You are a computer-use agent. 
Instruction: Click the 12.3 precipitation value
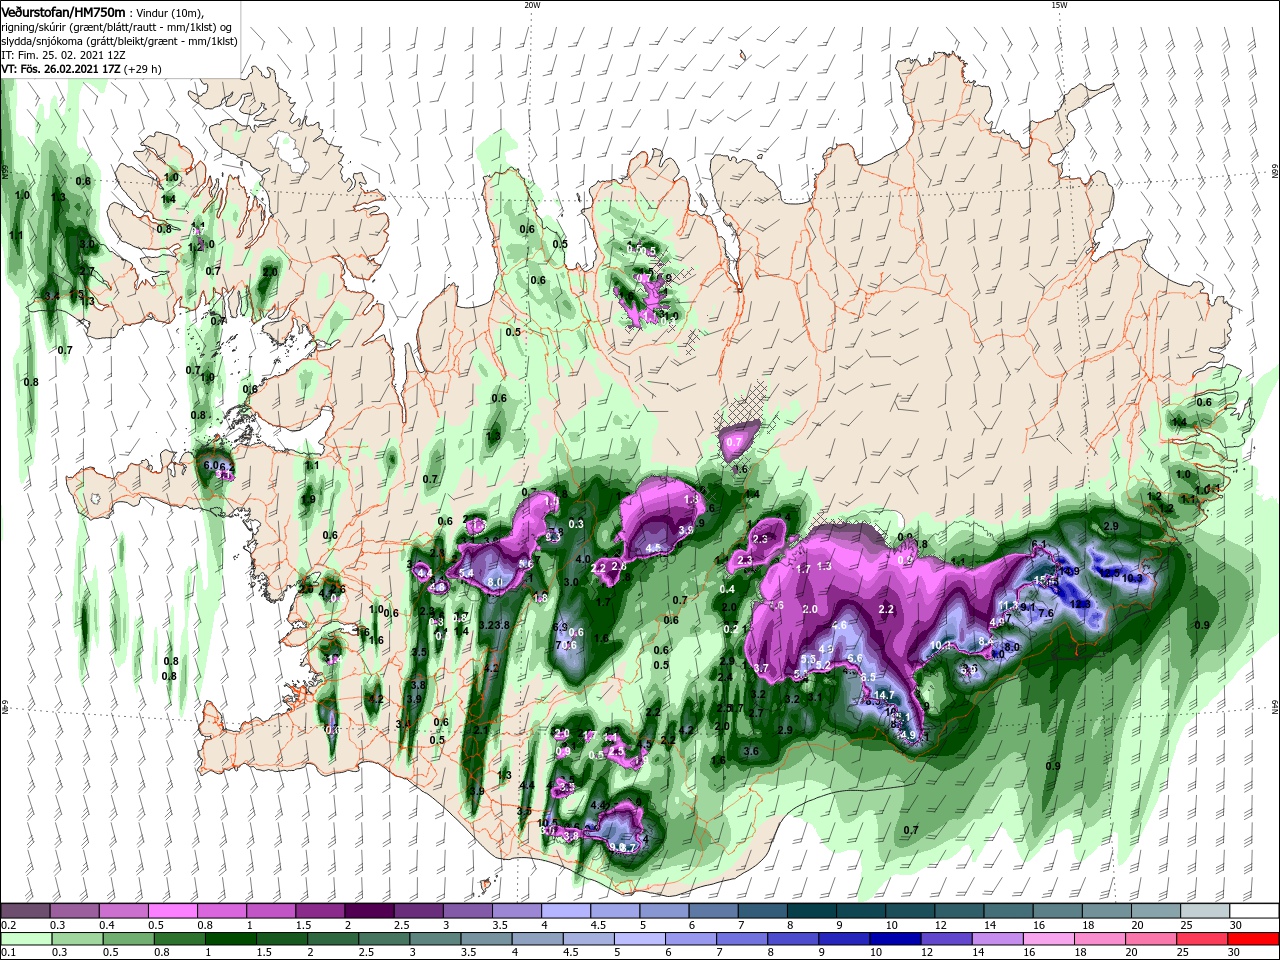pos(1080,604)
